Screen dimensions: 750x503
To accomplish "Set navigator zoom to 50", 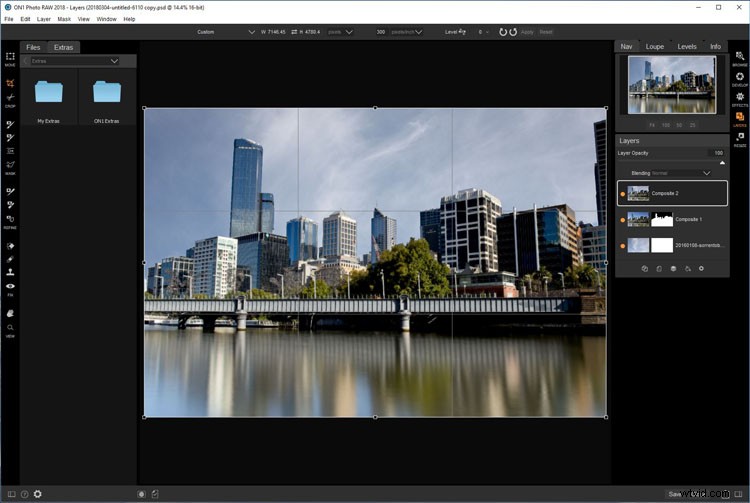I will tap(679, 125).
